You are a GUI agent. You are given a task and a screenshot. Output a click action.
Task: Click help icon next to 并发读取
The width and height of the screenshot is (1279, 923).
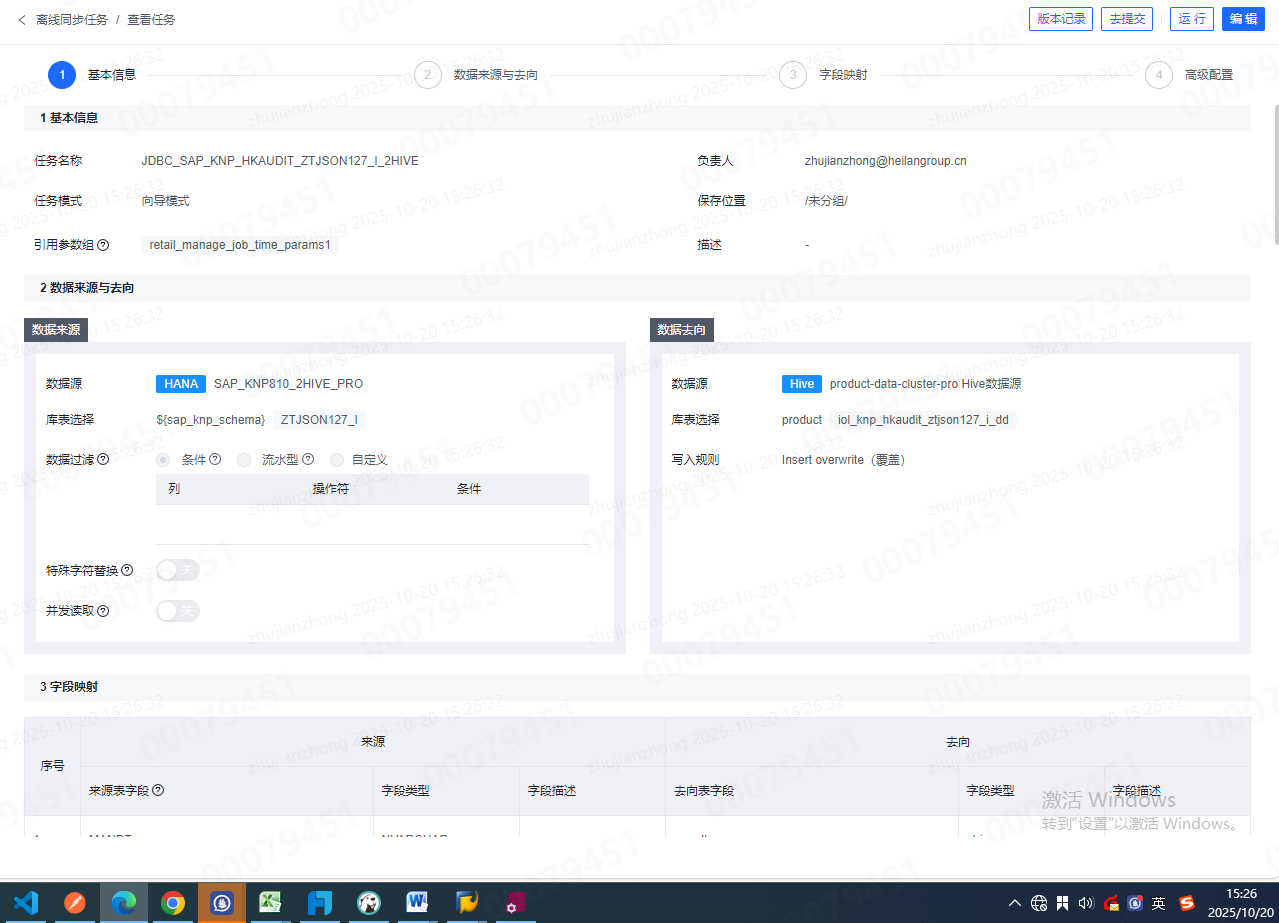click(103, 611)
